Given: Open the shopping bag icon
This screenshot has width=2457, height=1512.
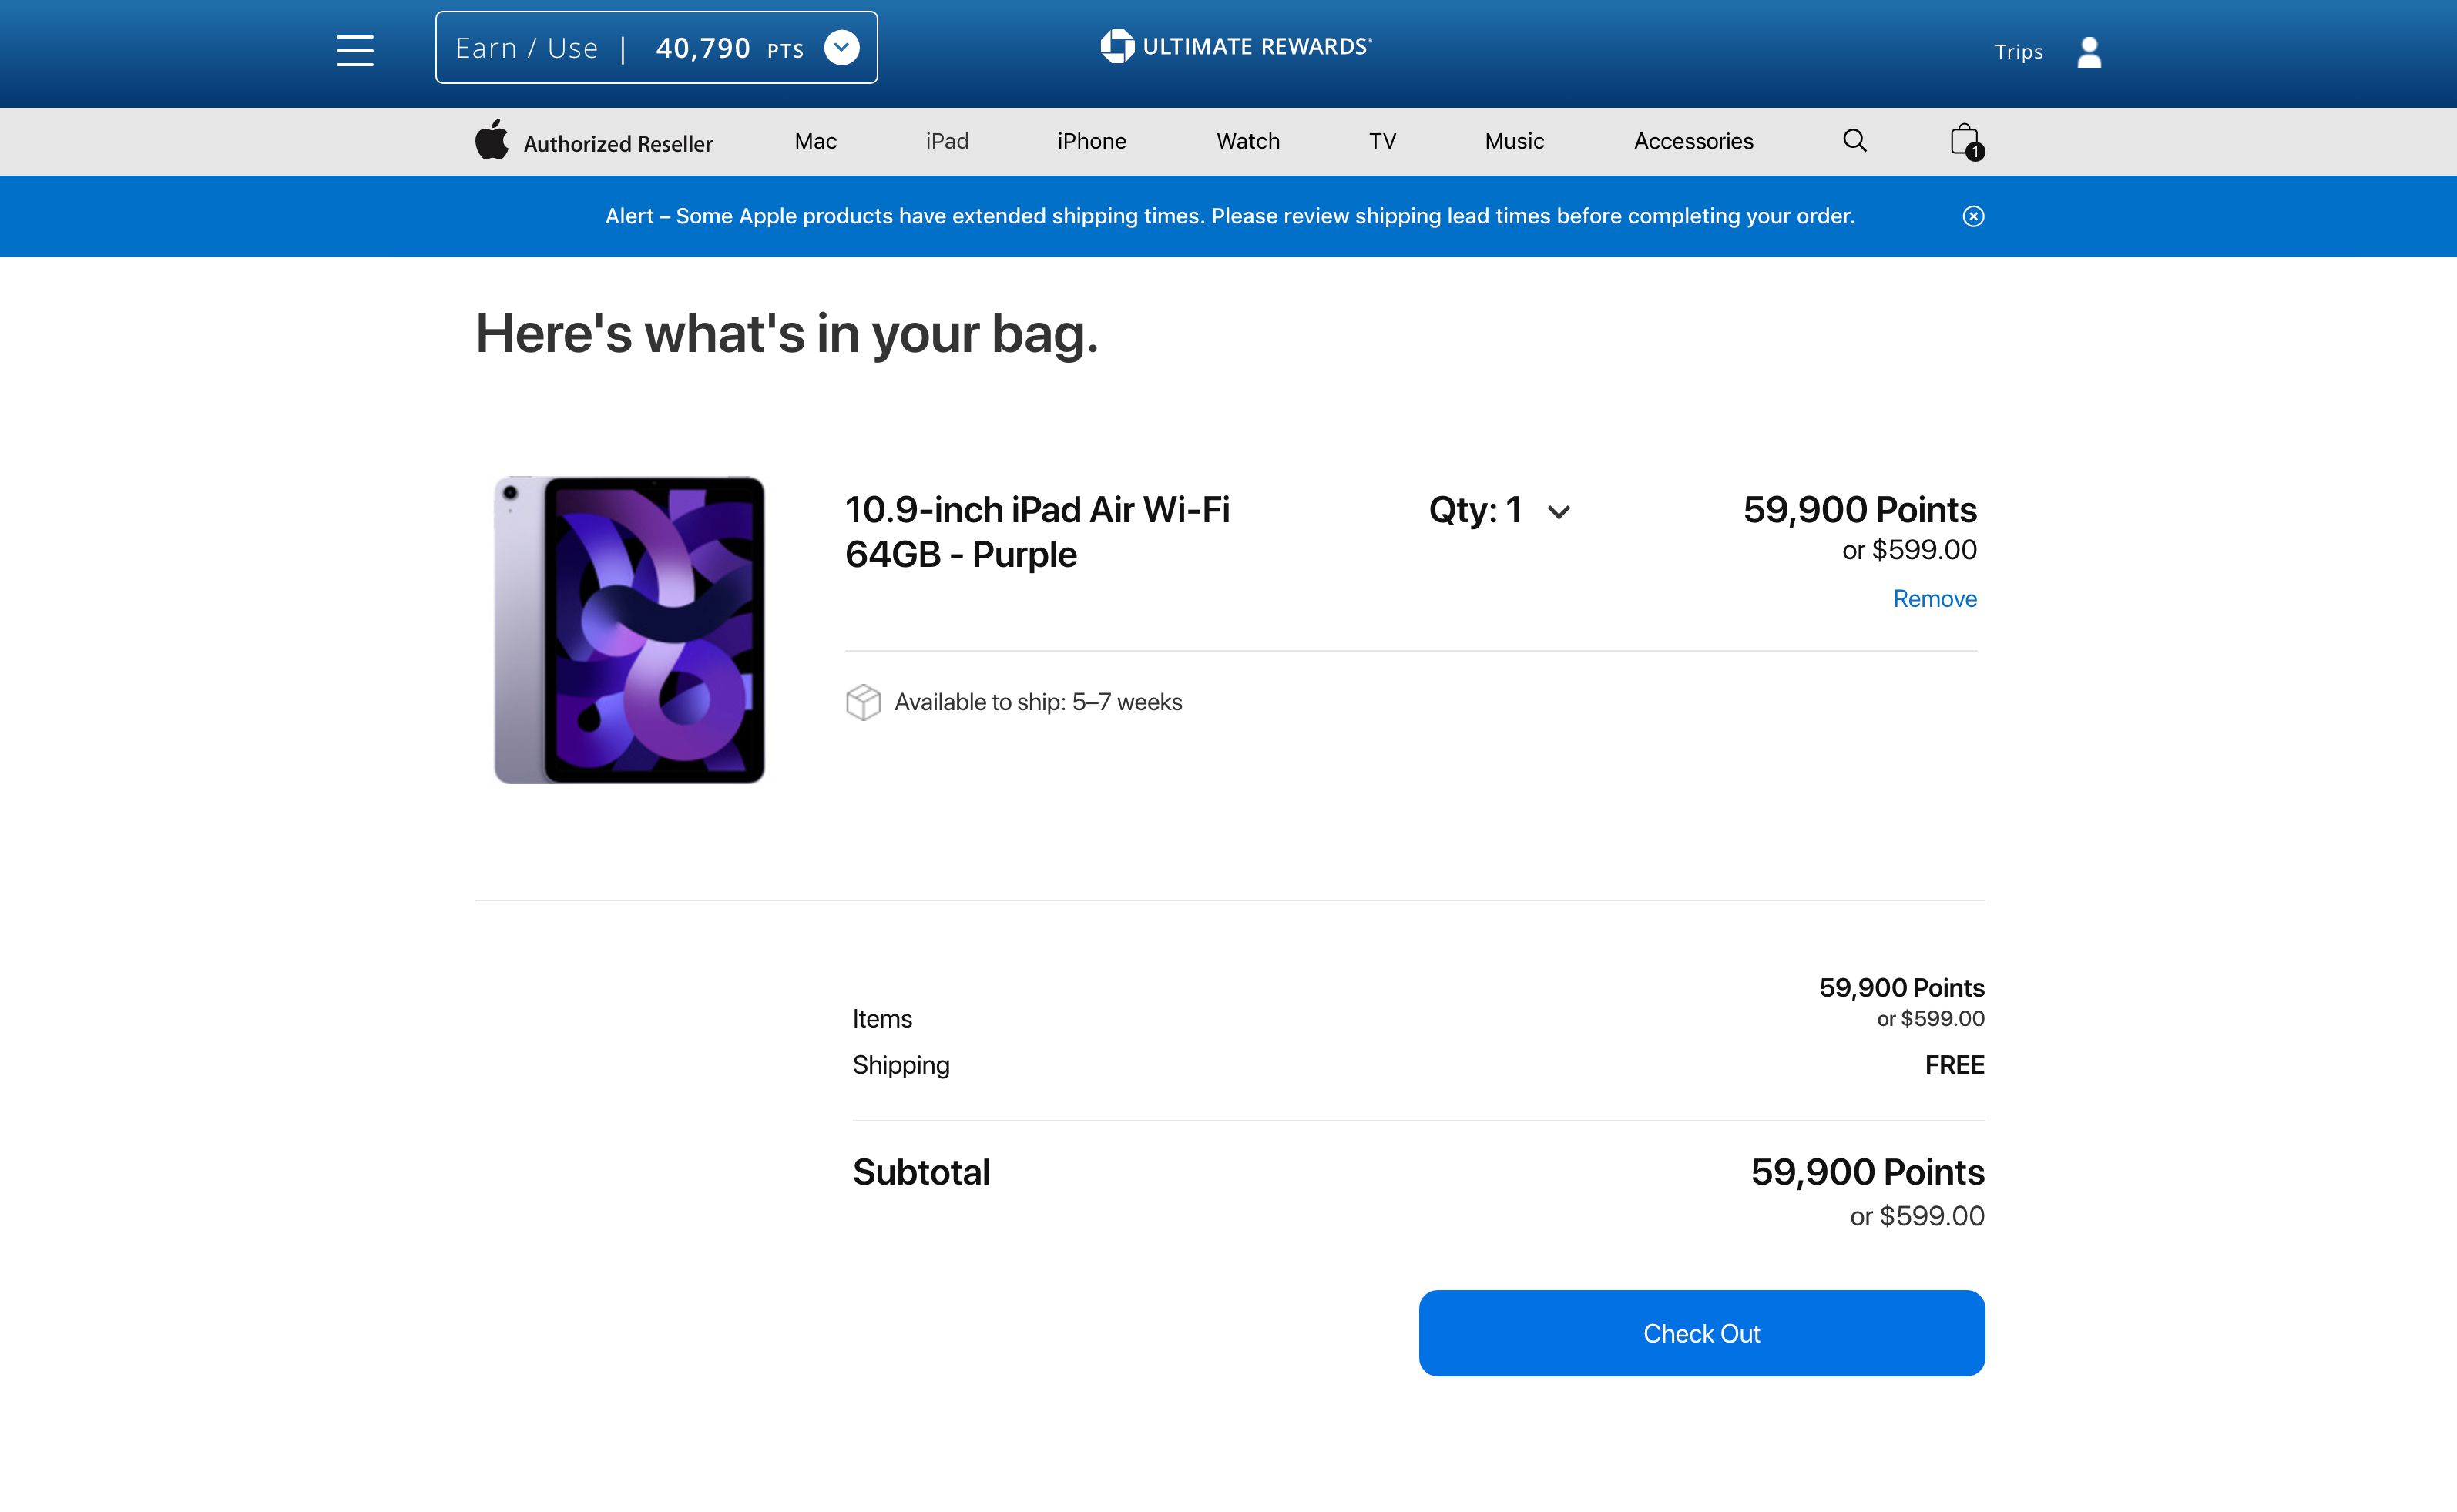Looking at the screenshot, I should point(1966,141).
